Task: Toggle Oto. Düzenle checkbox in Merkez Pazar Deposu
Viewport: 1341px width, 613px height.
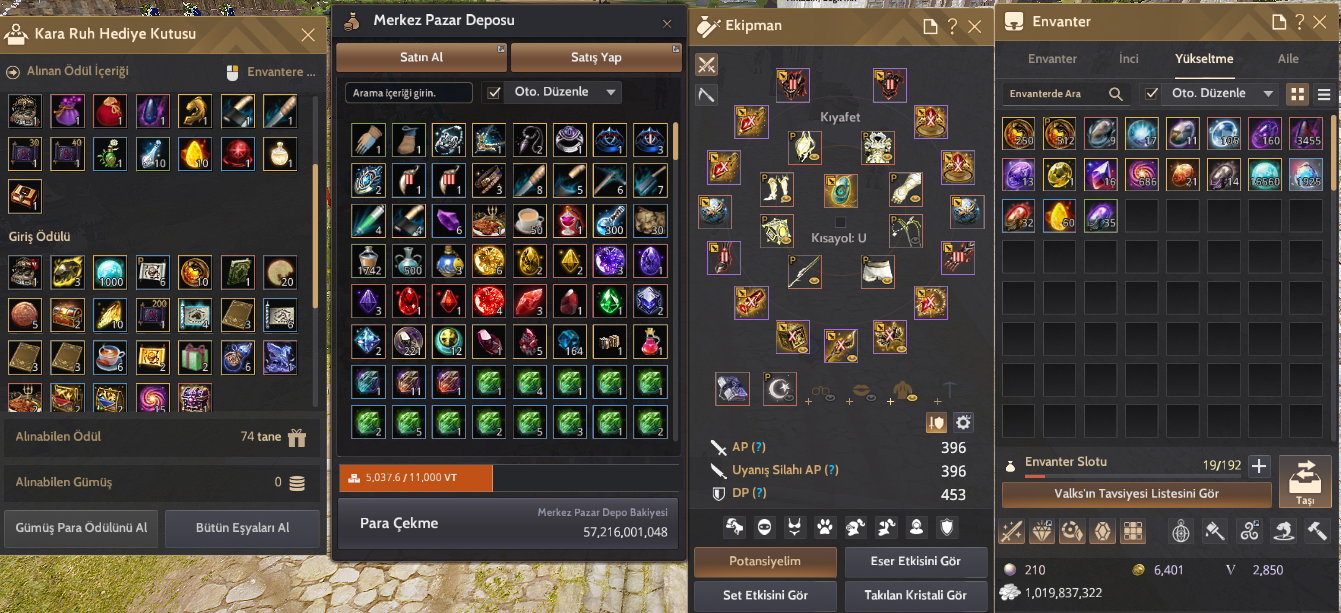Action: [x=493, y=92]
